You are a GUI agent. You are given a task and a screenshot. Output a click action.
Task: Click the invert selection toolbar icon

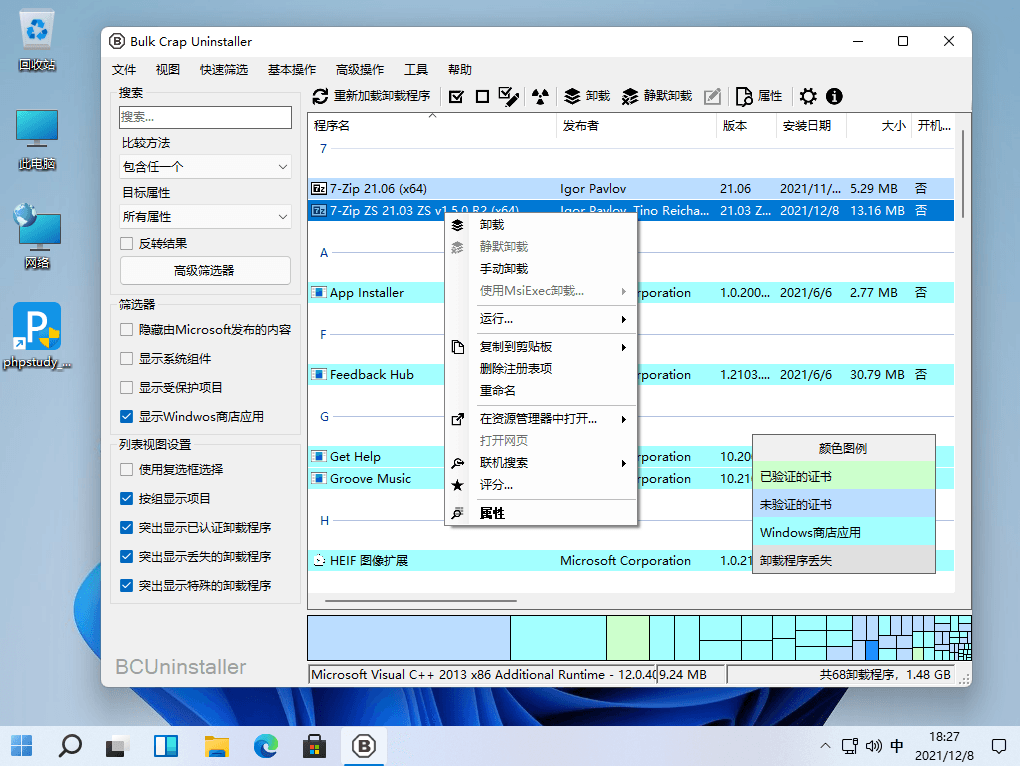(x=509, y=96)
